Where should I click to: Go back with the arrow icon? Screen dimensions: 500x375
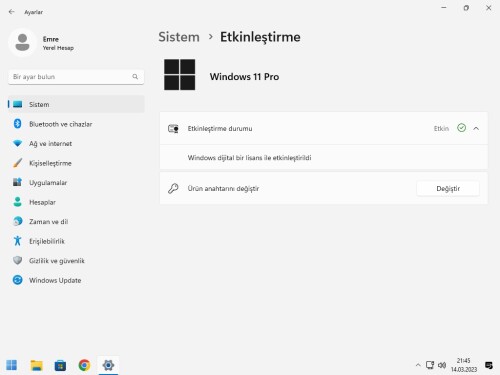(x=11, y=12)
